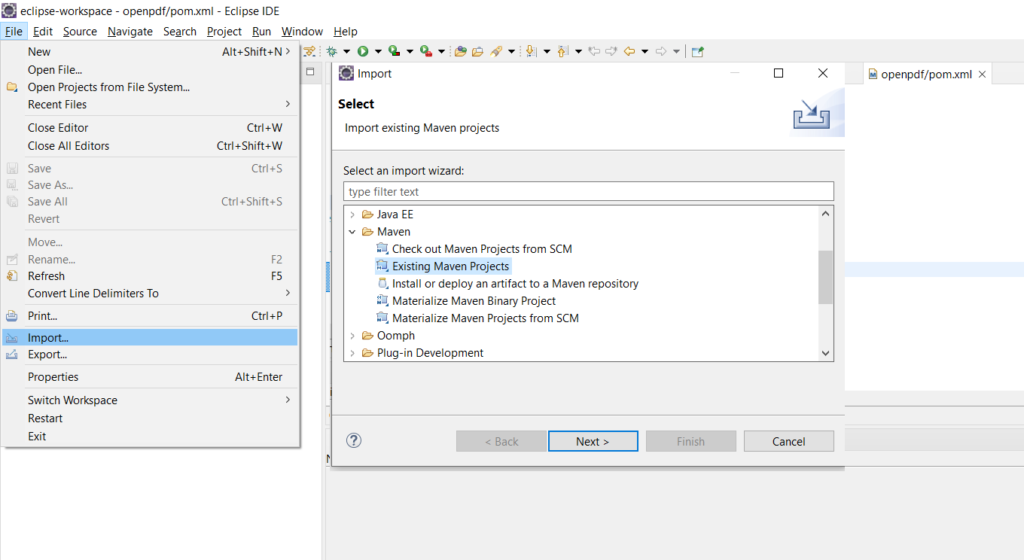Choose Open Projects from File System...

[x=150, y=87]
